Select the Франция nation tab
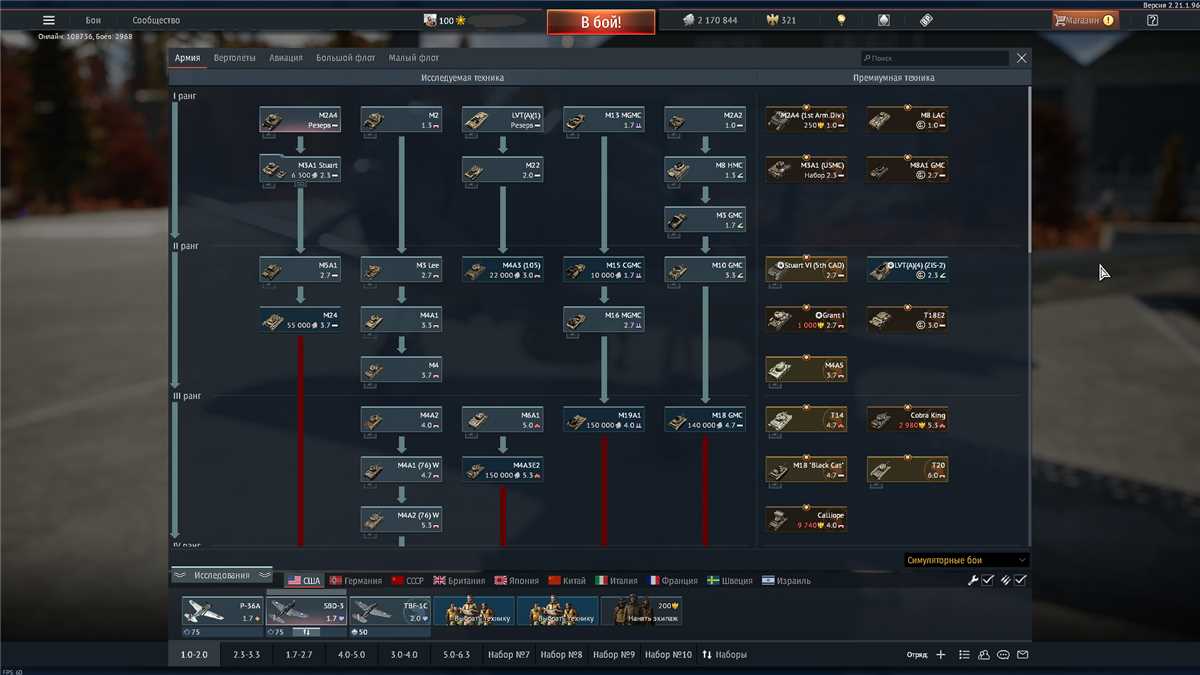Viewport: 1200px width, 675px height. point(674,581)
